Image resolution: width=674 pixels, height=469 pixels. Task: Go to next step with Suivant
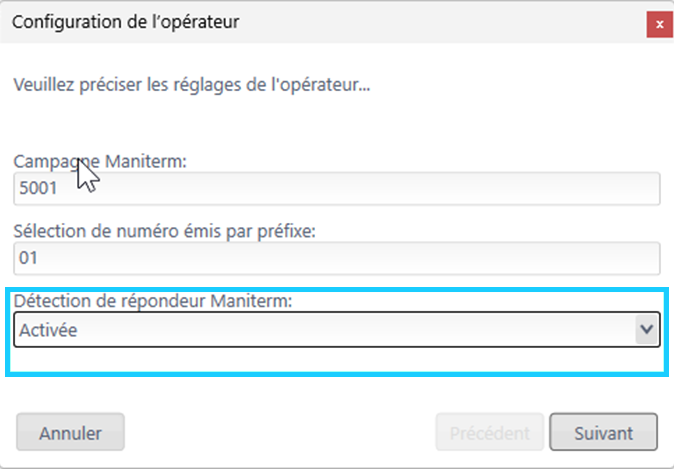pyautogui.click(x=604, y=432)
